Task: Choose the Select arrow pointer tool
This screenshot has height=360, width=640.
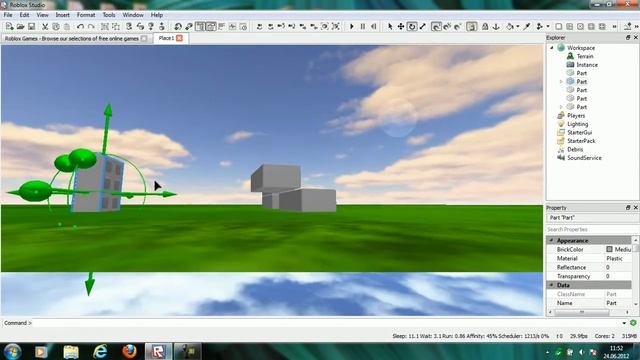Action: point(390,27)
